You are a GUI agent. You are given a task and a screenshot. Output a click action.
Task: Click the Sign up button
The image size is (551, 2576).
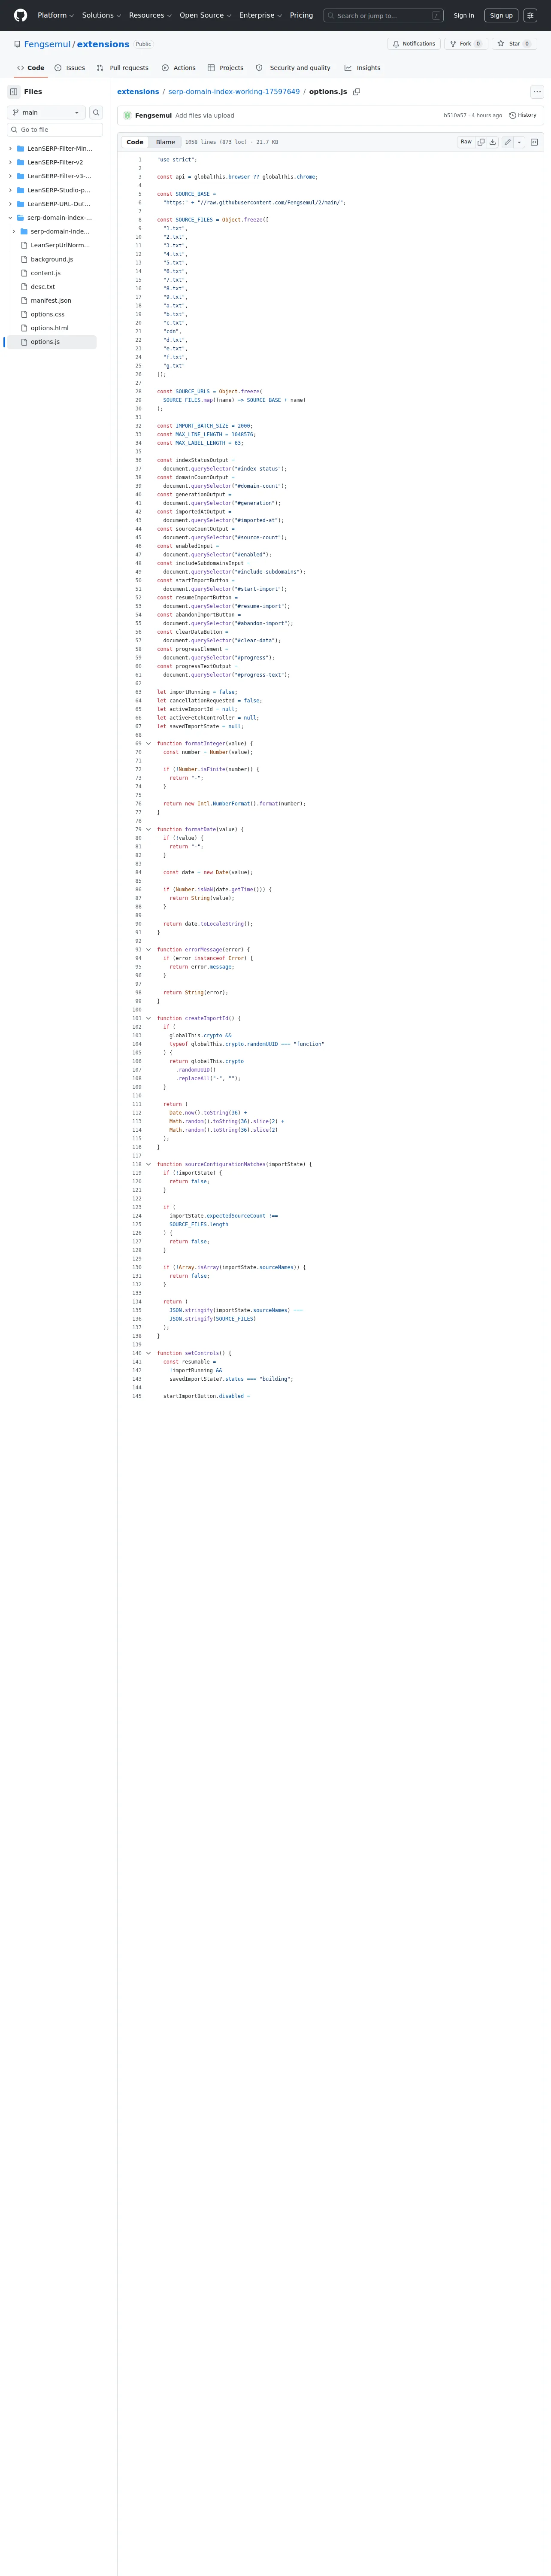tap(501, 15)
